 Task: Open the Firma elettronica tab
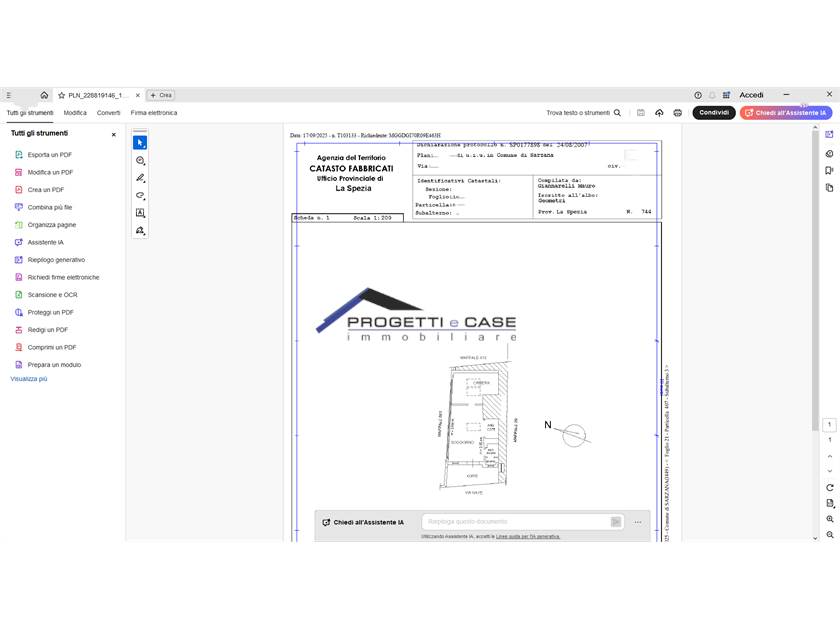(x=154, y=113)
